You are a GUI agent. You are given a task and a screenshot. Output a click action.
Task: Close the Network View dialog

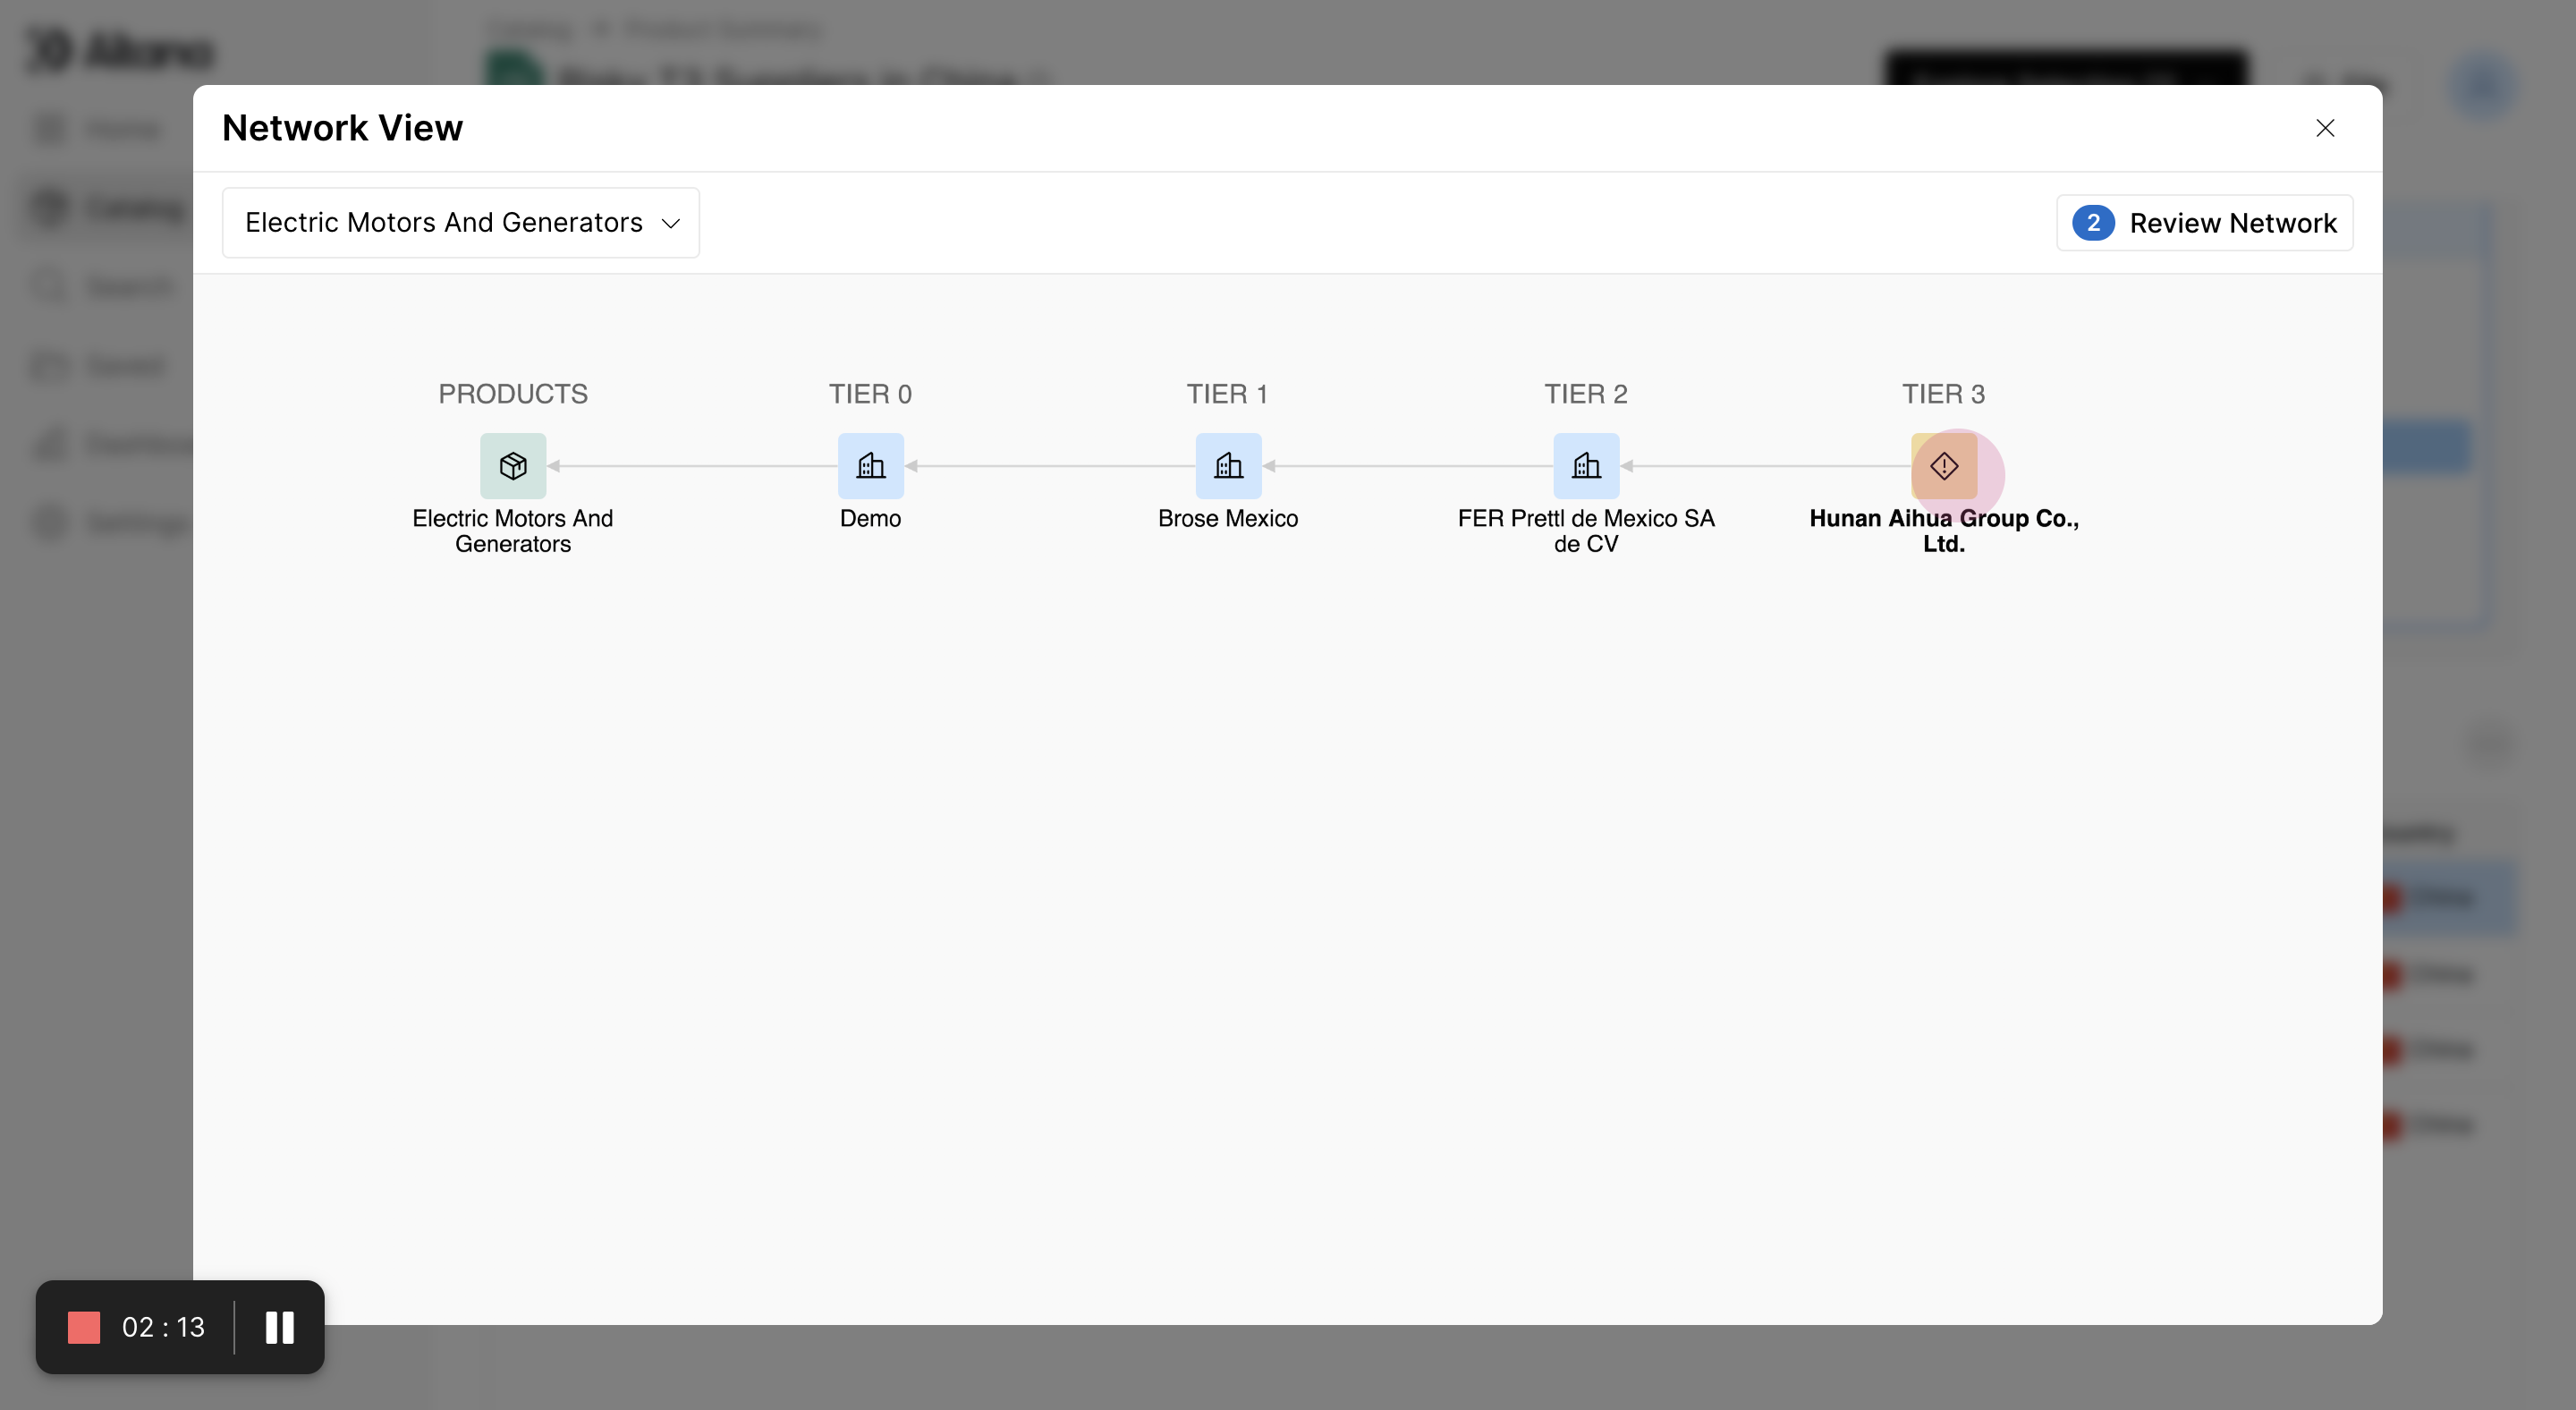[x=2325, y=128]
